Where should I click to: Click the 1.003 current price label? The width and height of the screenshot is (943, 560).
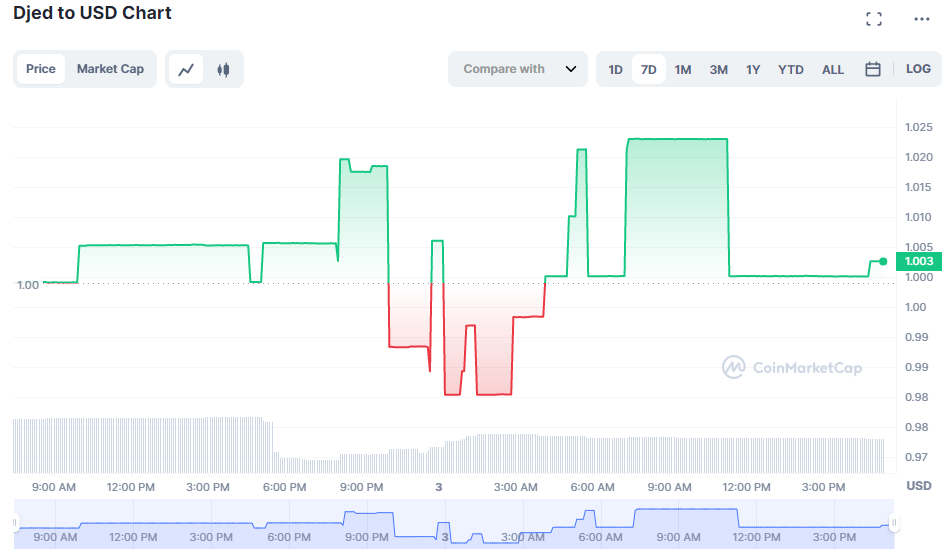click(x=918, y=261)
